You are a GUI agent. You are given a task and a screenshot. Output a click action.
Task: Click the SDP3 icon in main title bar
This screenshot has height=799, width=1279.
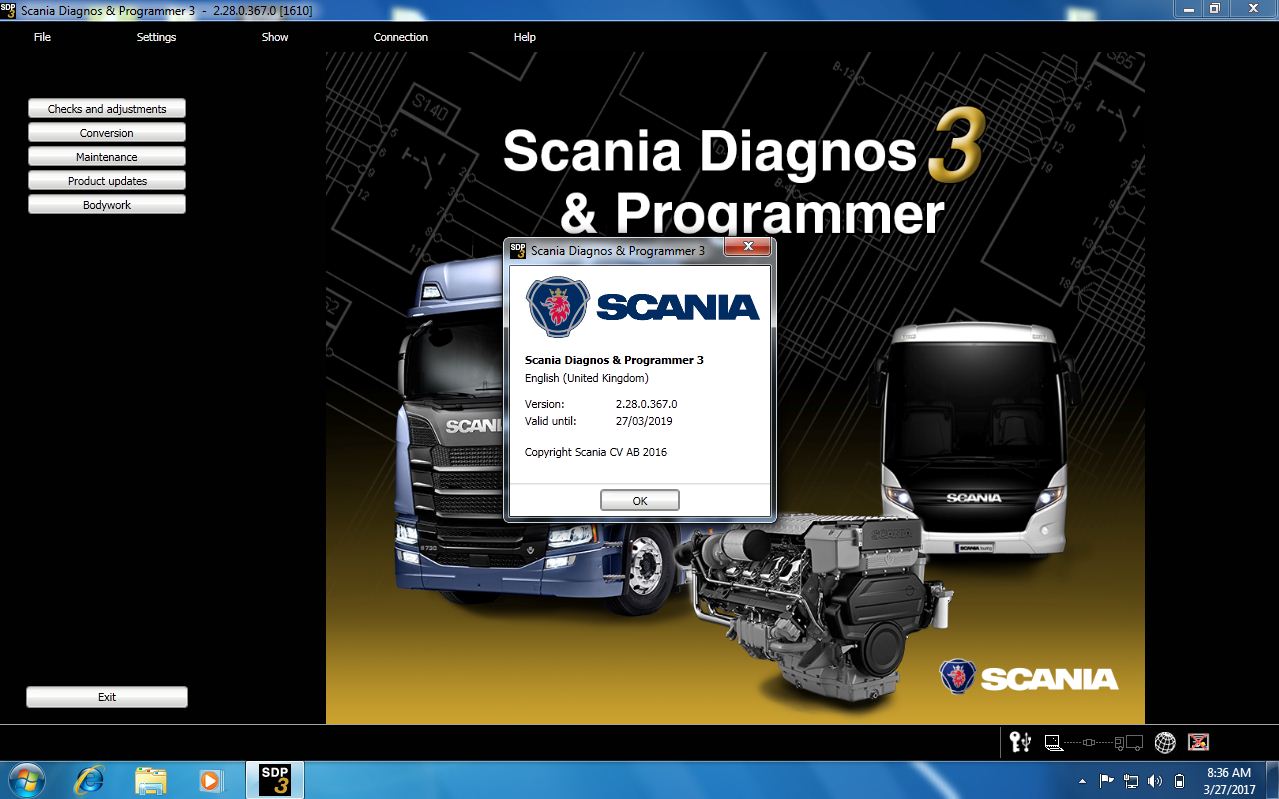(9, 10)
